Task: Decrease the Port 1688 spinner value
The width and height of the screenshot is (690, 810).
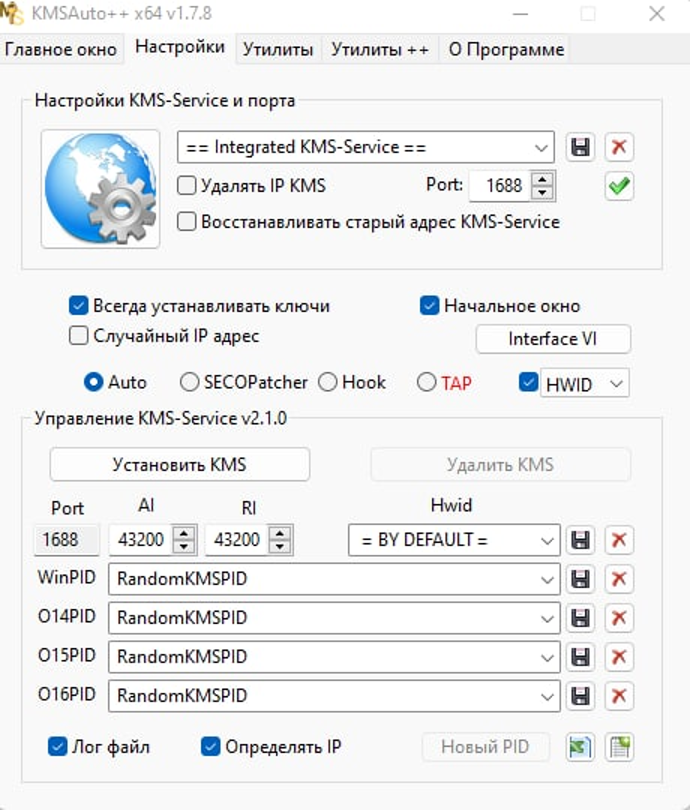Action: [542, 193]
